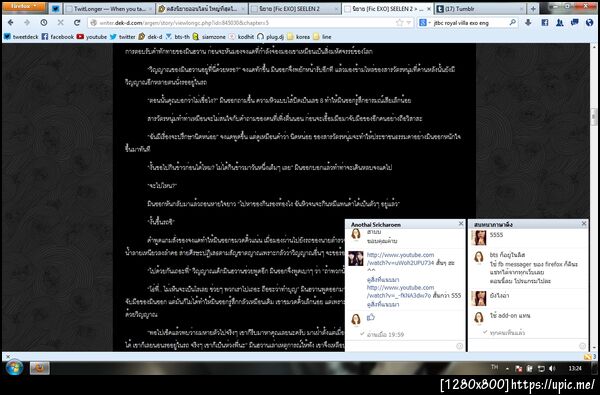
Task: Open Facebook notifications globe icon
Action: pyautogui.click(x=590, y=23)
